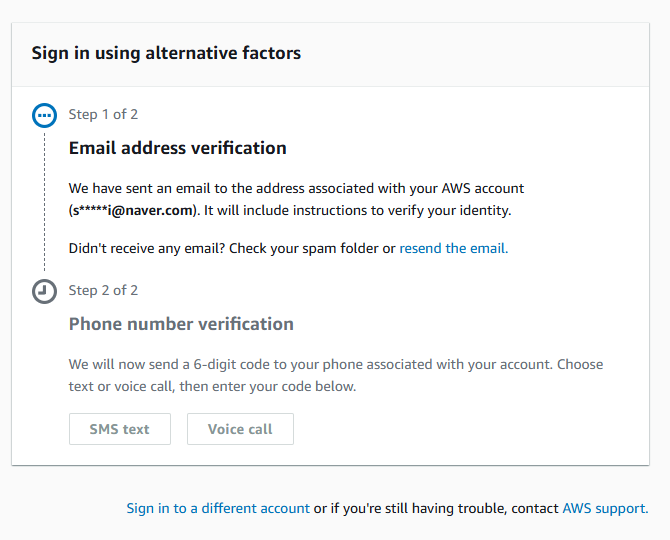Viewport: 670px width, 540px height.
Task: Choose the SMS text option
Action: click(x=120, y=429)
